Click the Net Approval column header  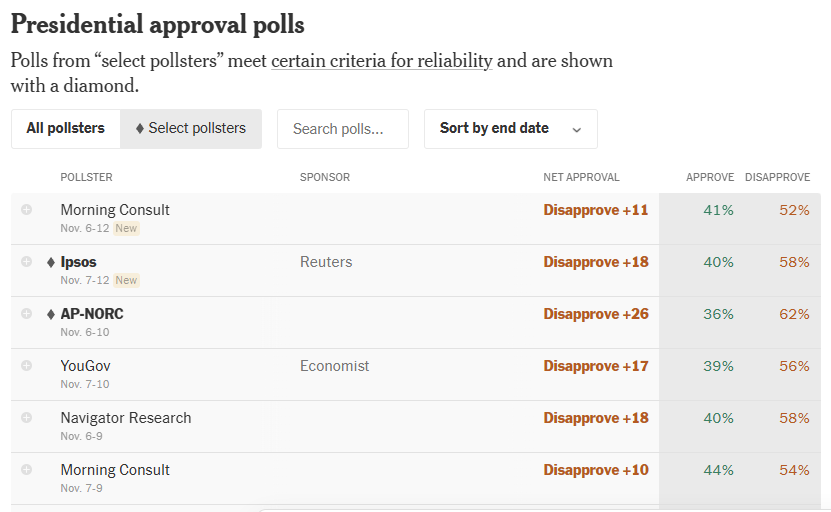pyautogui.click(x=581, y=177)
